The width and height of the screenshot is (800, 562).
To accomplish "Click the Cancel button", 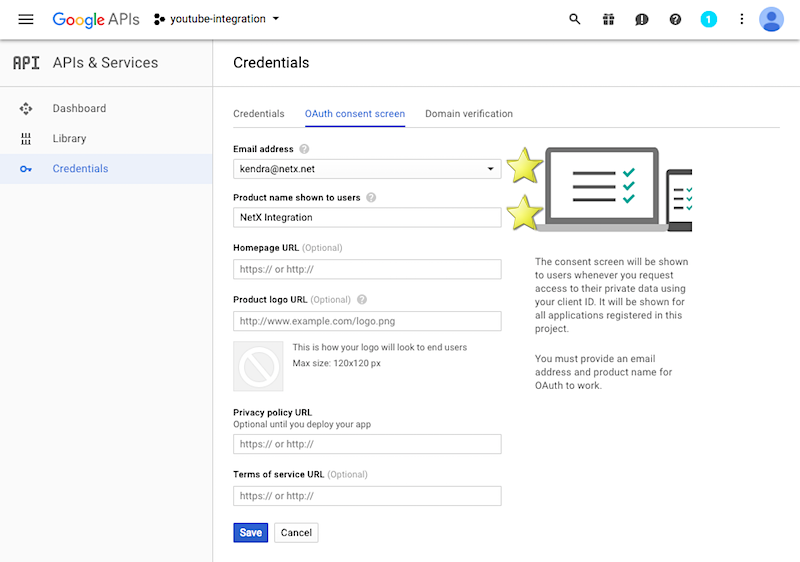I will click(296, 532).
